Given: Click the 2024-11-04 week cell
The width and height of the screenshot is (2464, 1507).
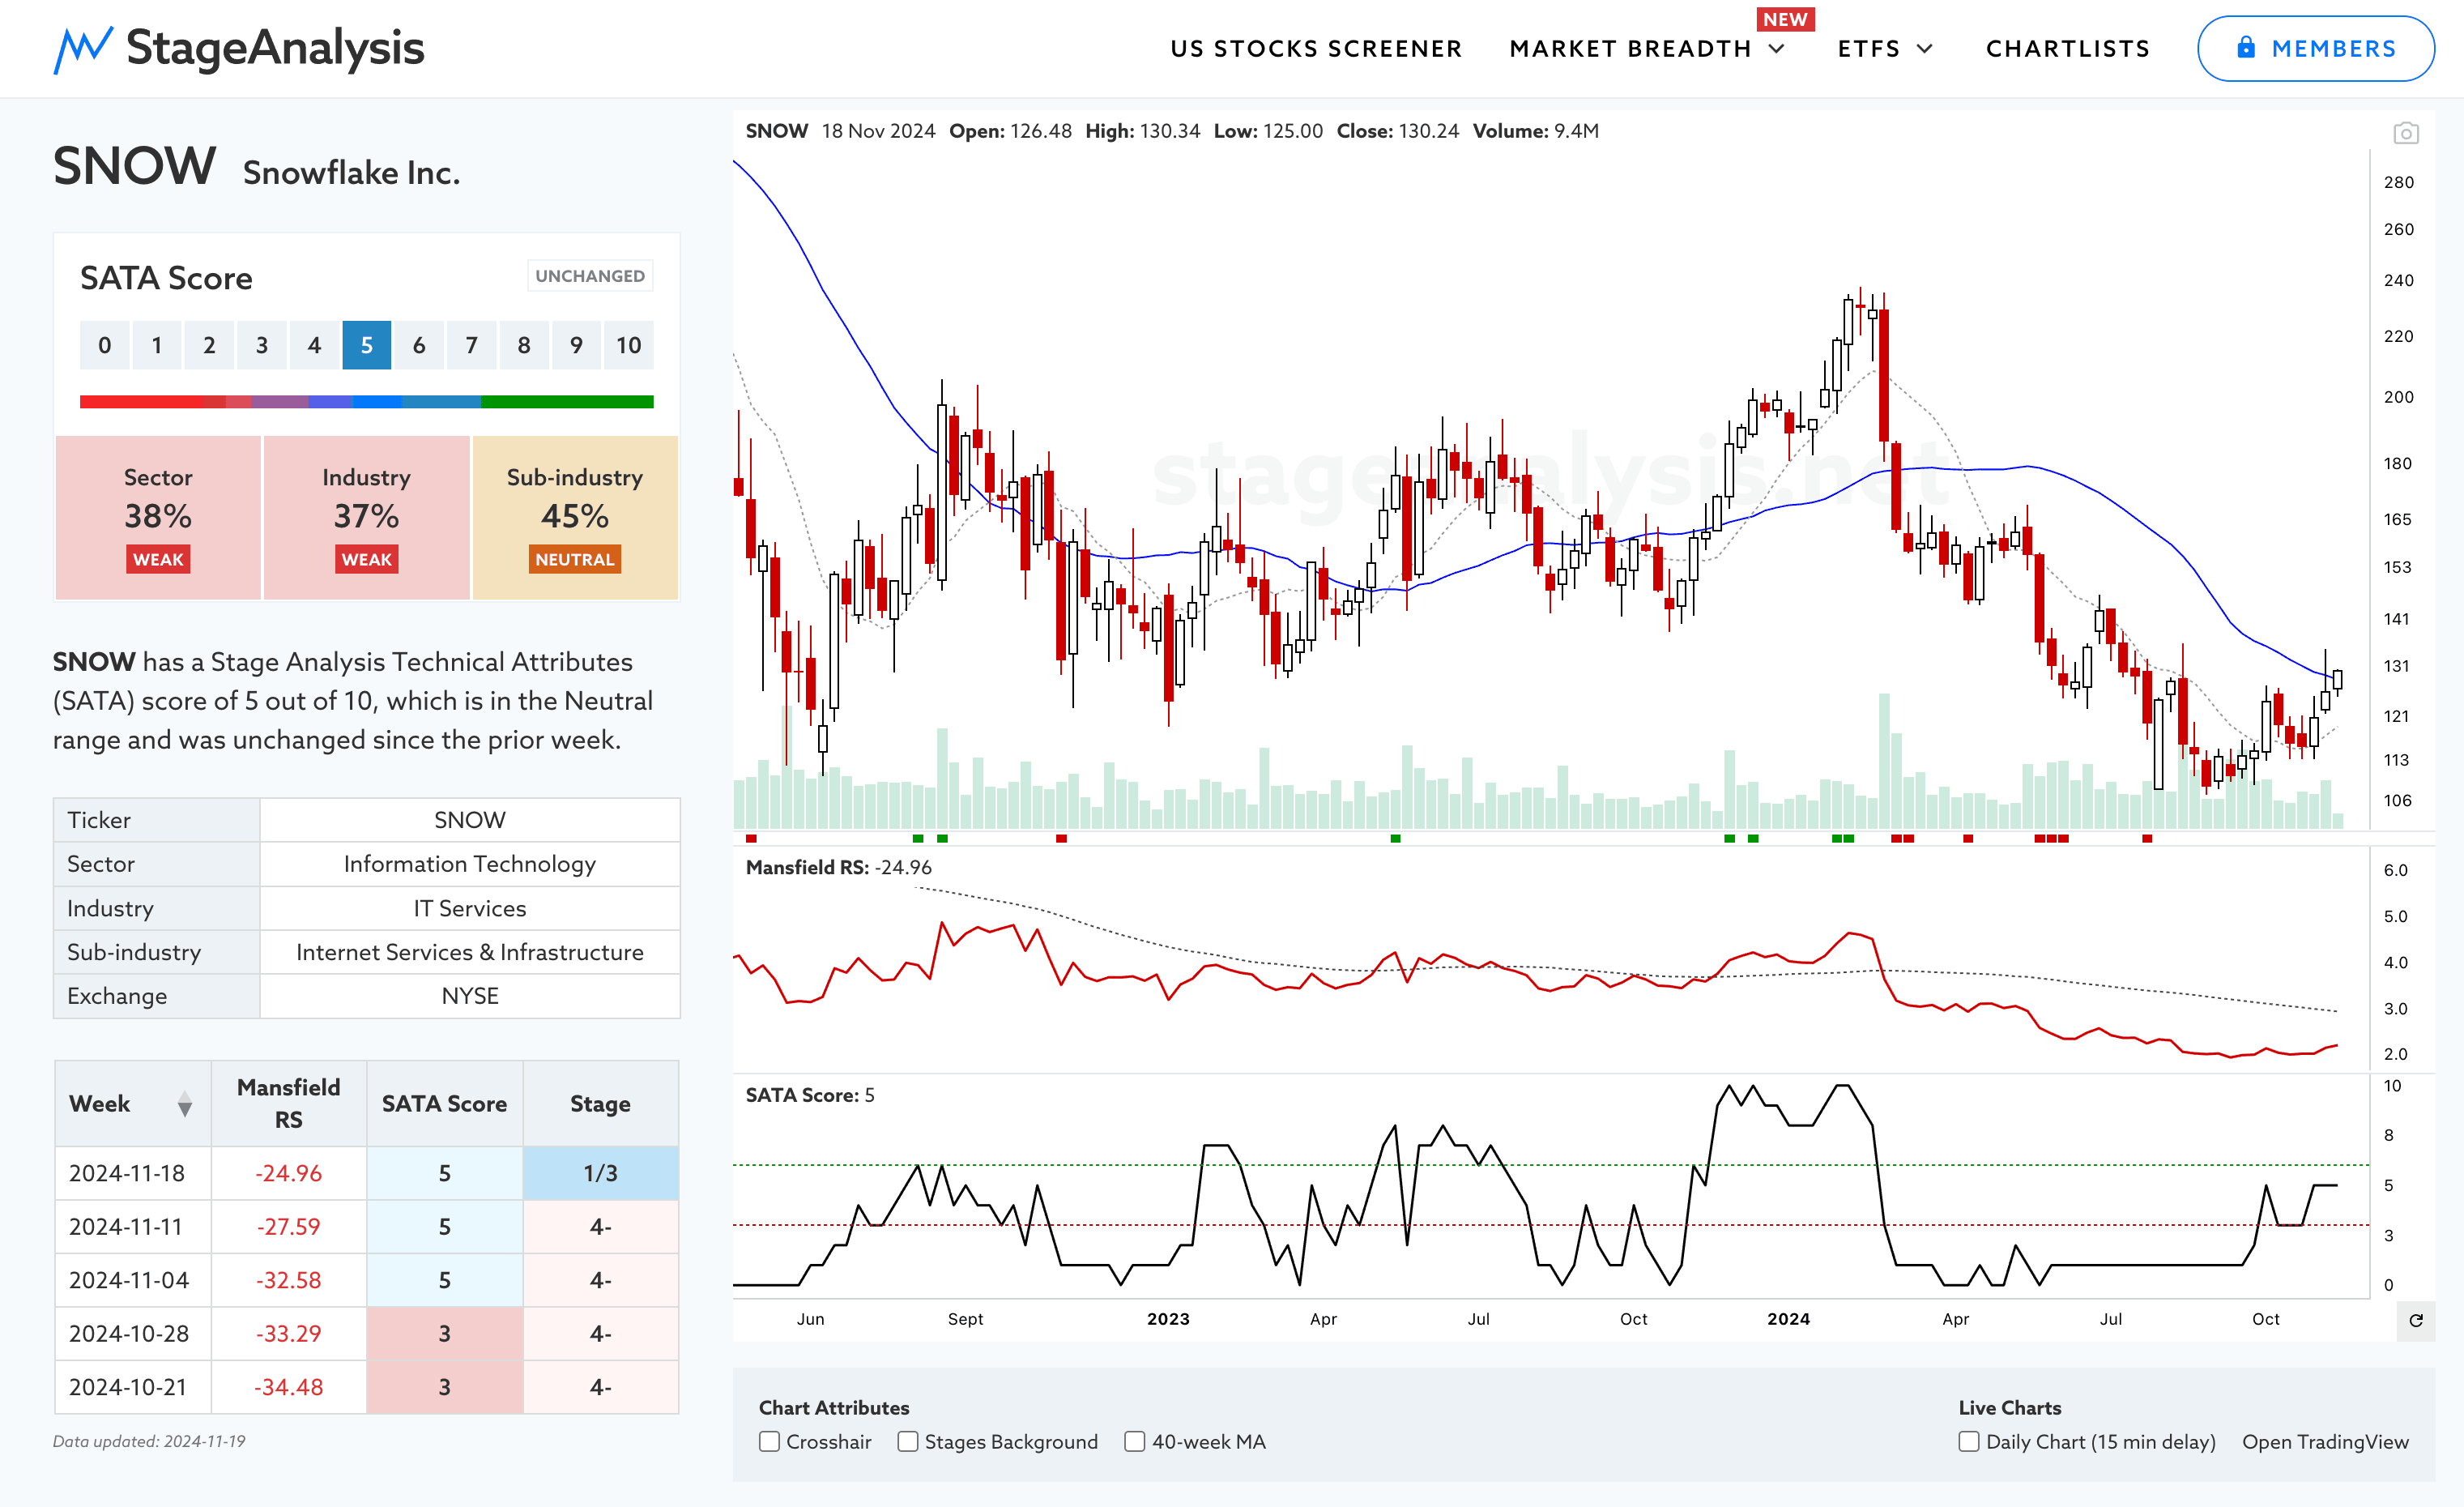Looking at the screenshot, I should 132,1280.
